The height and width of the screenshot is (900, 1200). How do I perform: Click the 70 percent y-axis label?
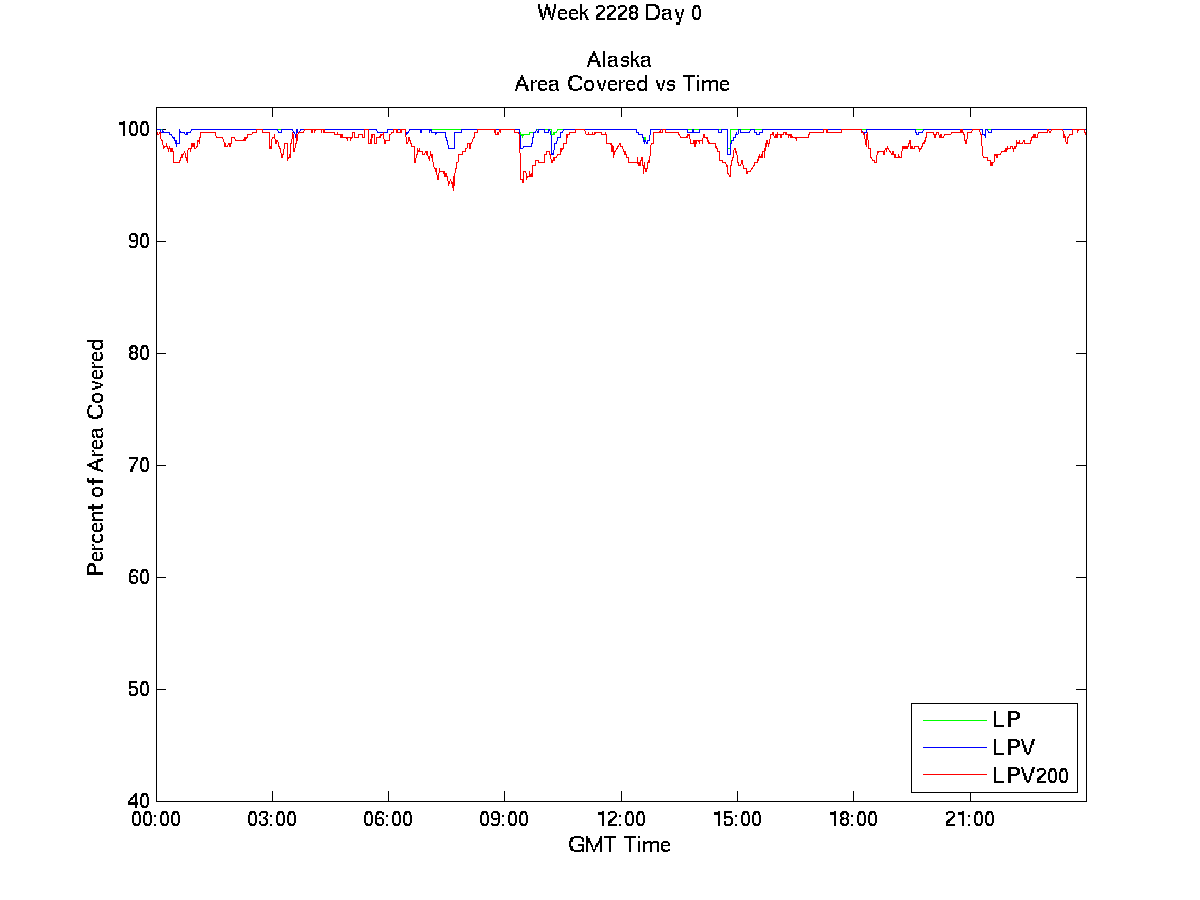click(139, 466)
